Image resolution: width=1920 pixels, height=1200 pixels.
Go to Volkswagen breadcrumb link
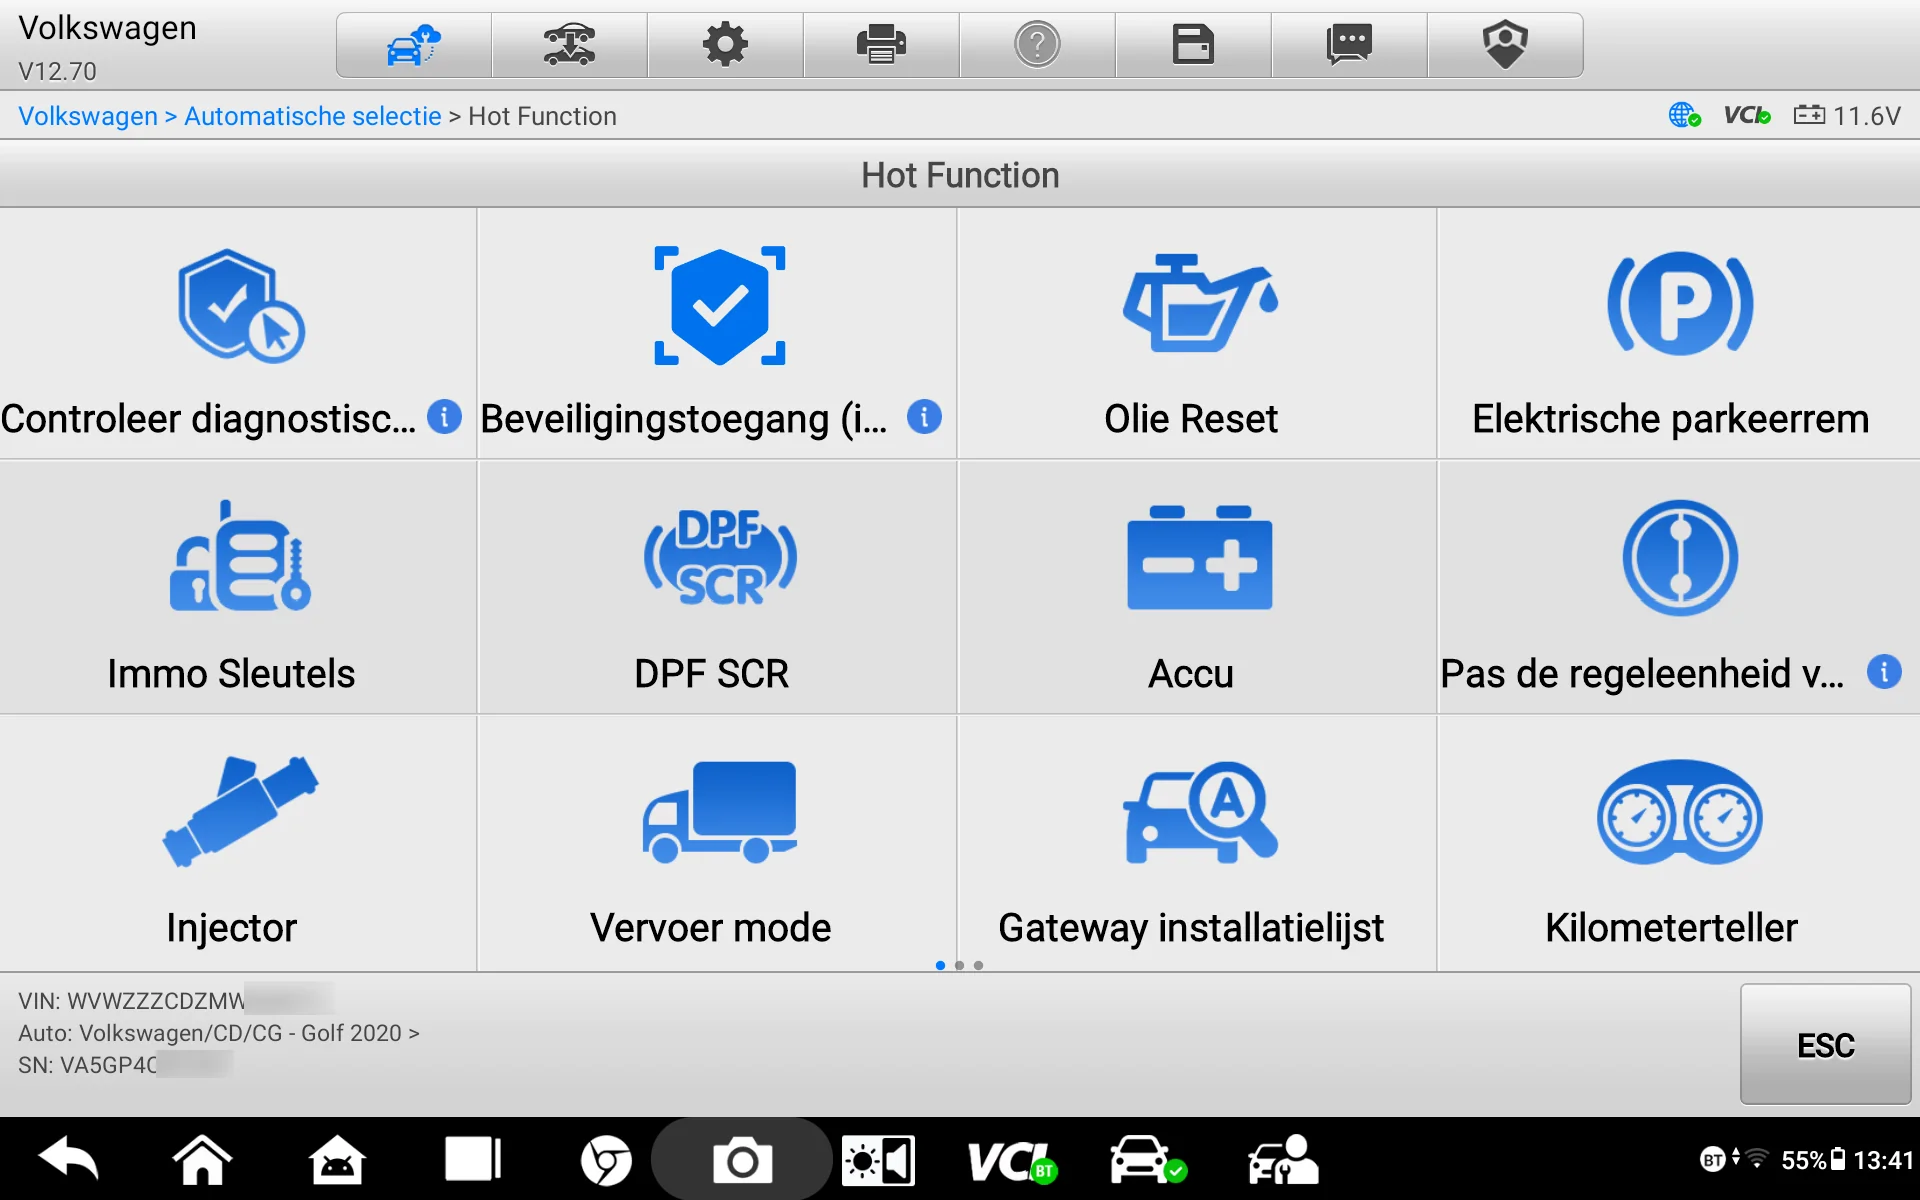click(88, 116)
